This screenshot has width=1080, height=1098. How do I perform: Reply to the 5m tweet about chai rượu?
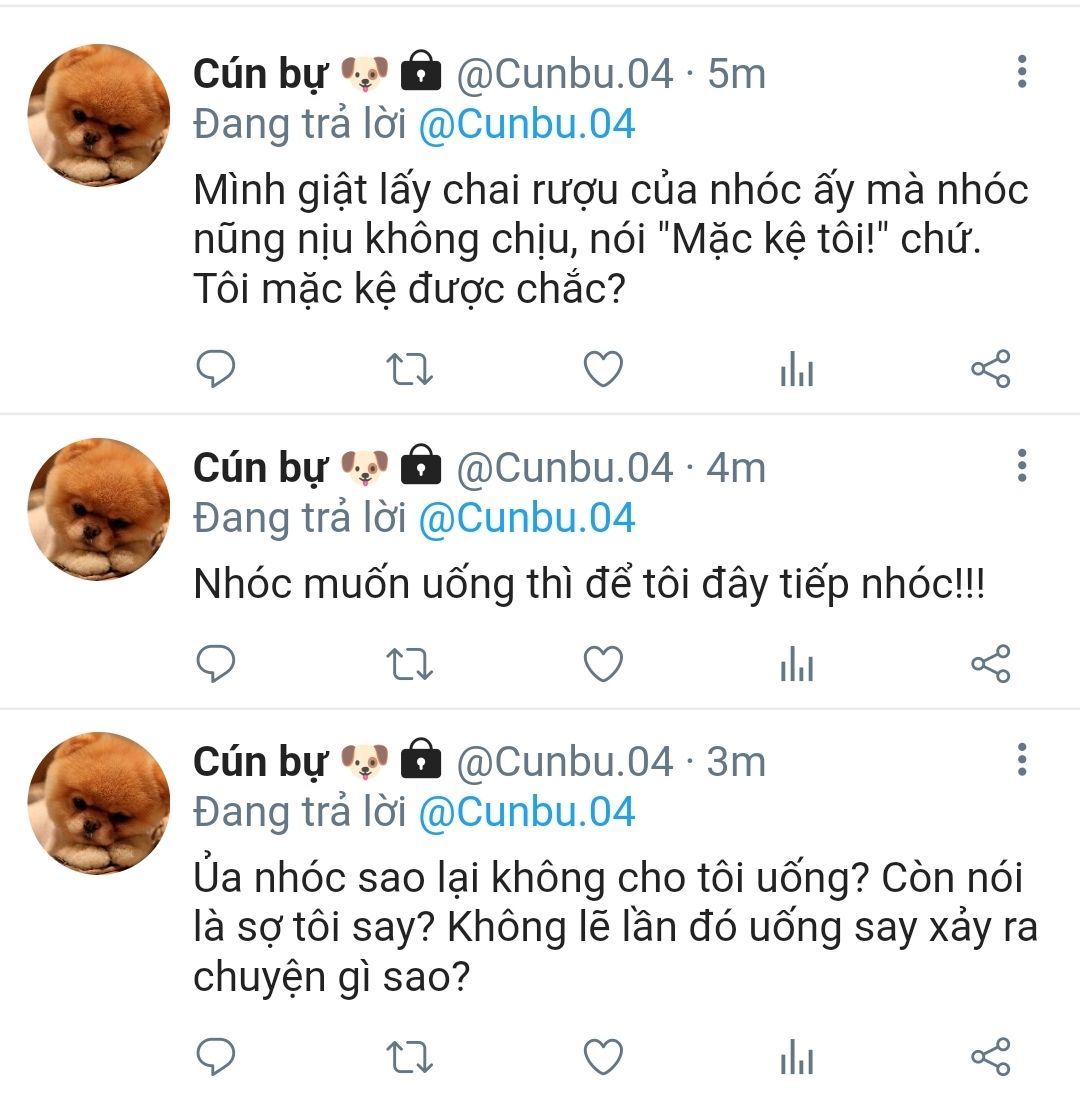coord(215,370)
